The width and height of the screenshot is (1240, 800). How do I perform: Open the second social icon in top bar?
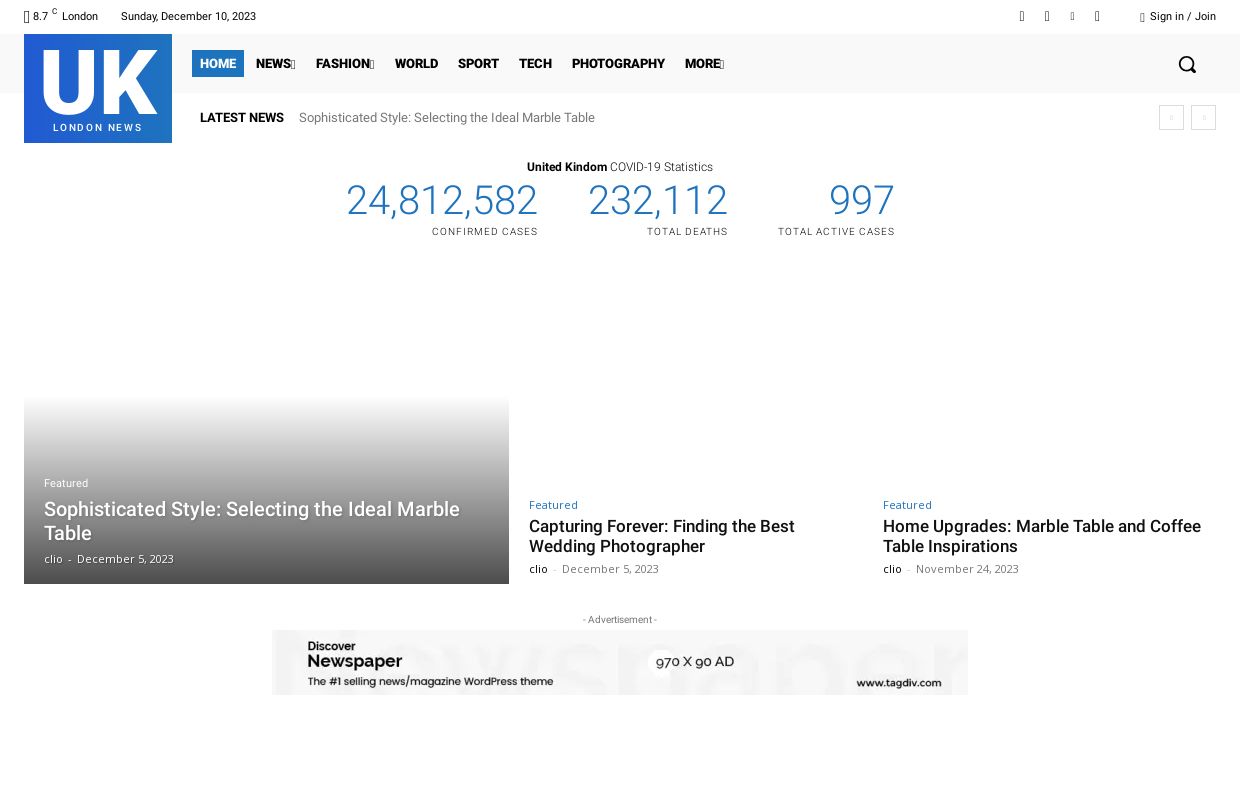(1047, 16)
